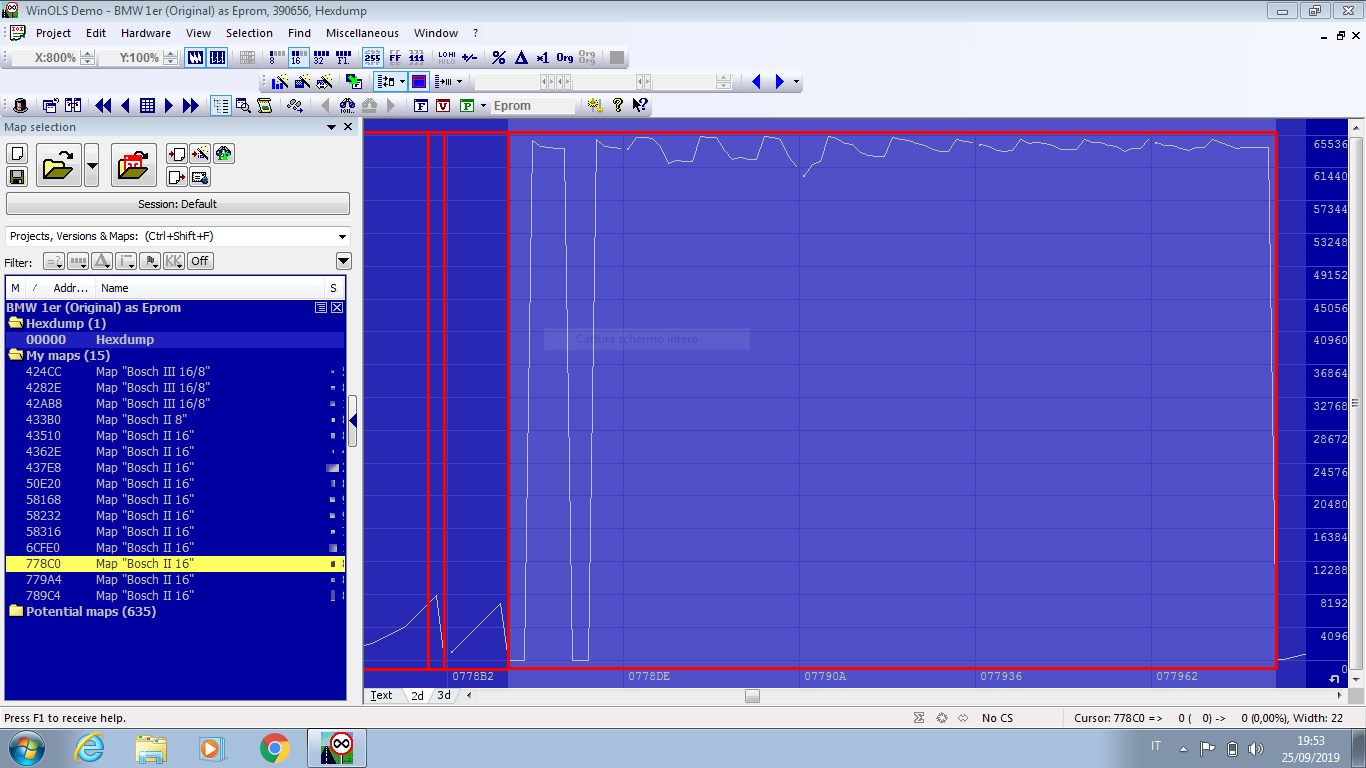Open the Hardware menu

[145, 33]
